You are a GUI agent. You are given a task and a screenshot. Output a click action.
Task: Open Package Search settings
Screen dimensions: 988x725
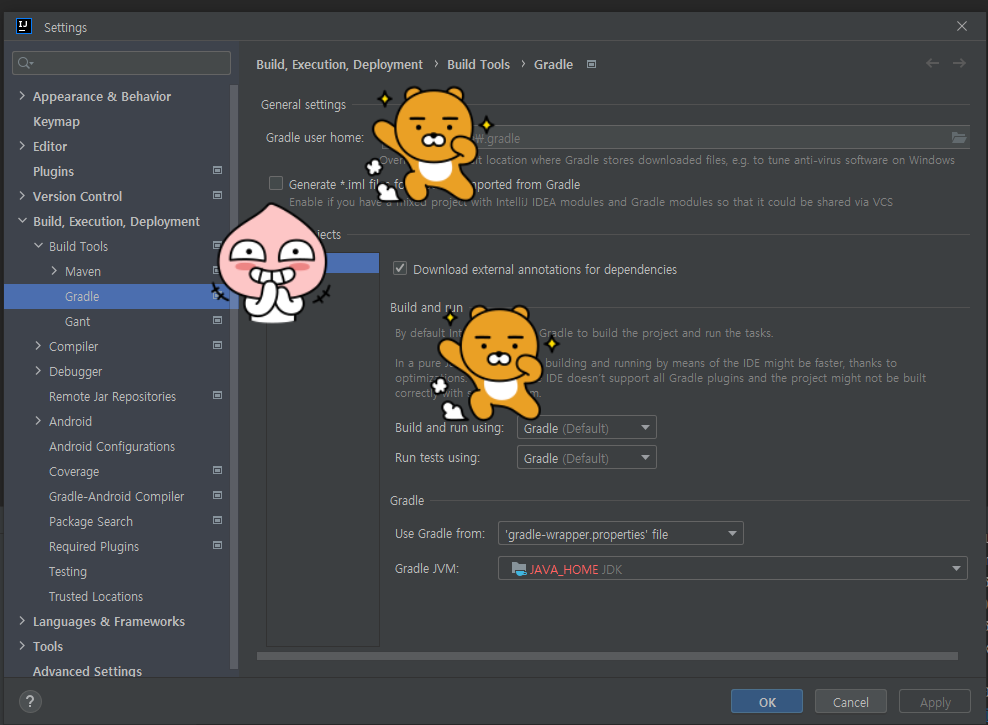click(91, 522)
